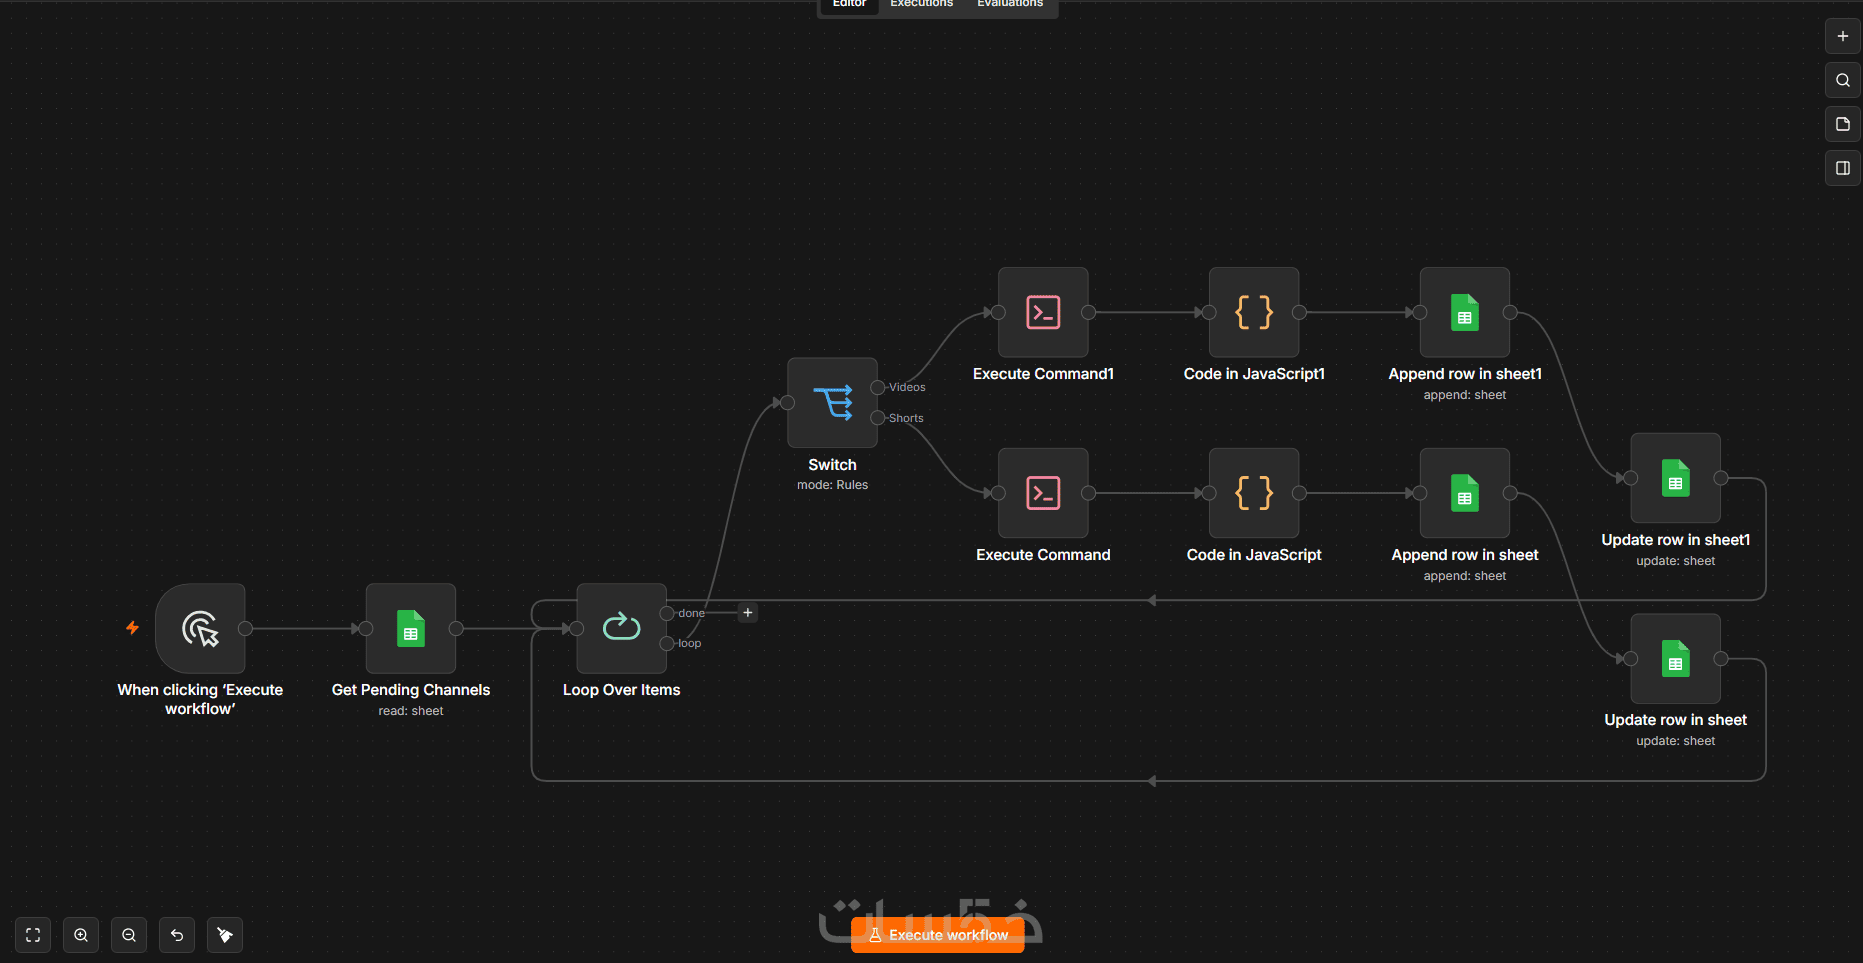The width and height of the screenshot is (1863, 963).
Task: Select the Execute Command node
Action: [x=1043, y=493]
